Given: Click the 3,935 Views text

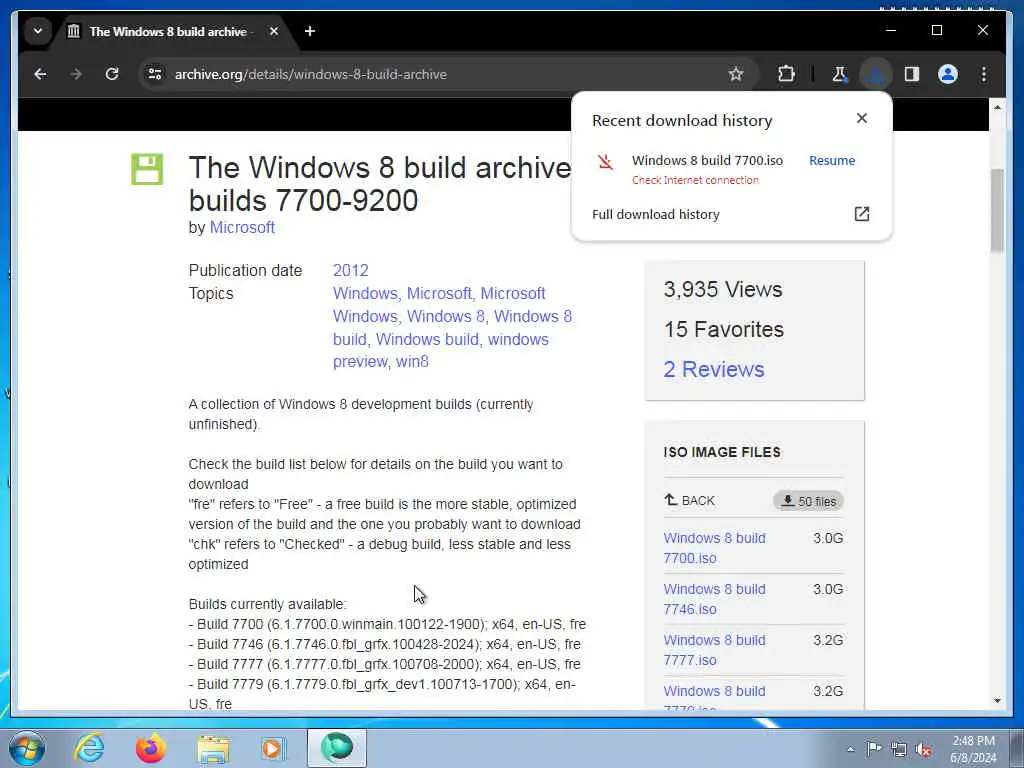Looking at the screenshot, I should (723, 289).
